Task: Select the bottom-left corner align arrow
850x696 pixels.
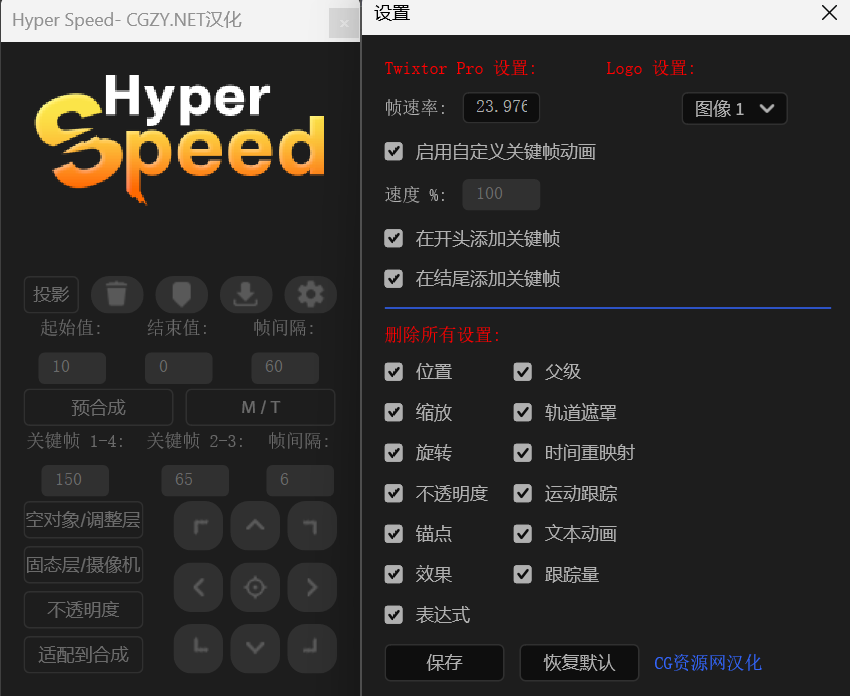Action: point(198,648)
